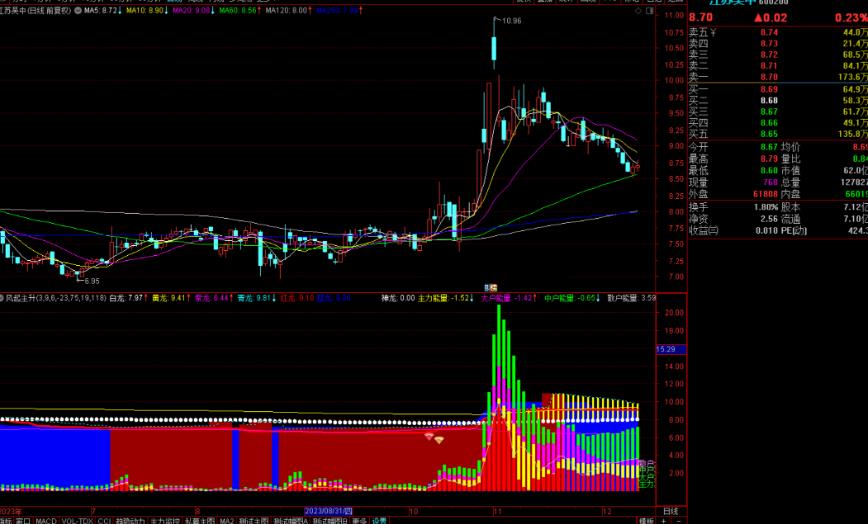Click the 青龙 9.81 indicator value
This screenshot has width=868, height=524.
256,298
